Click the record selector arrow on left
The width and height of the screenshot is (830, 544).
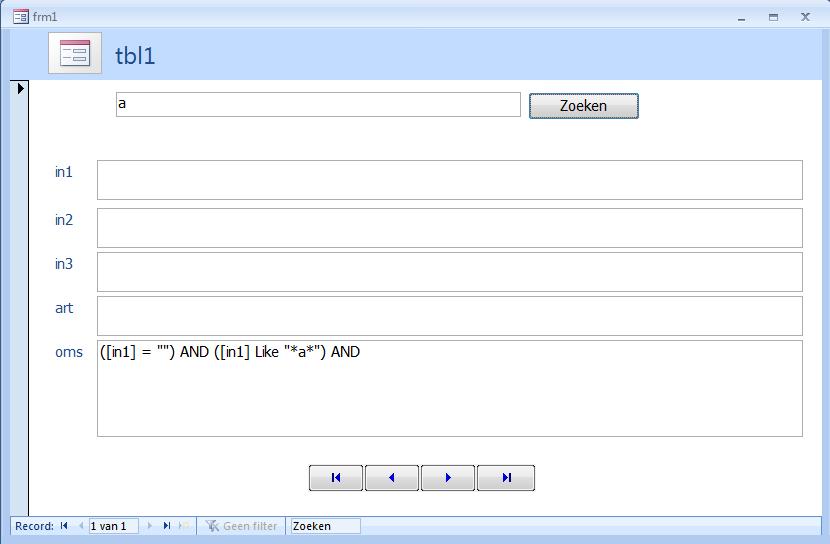[x=20, y=88]
